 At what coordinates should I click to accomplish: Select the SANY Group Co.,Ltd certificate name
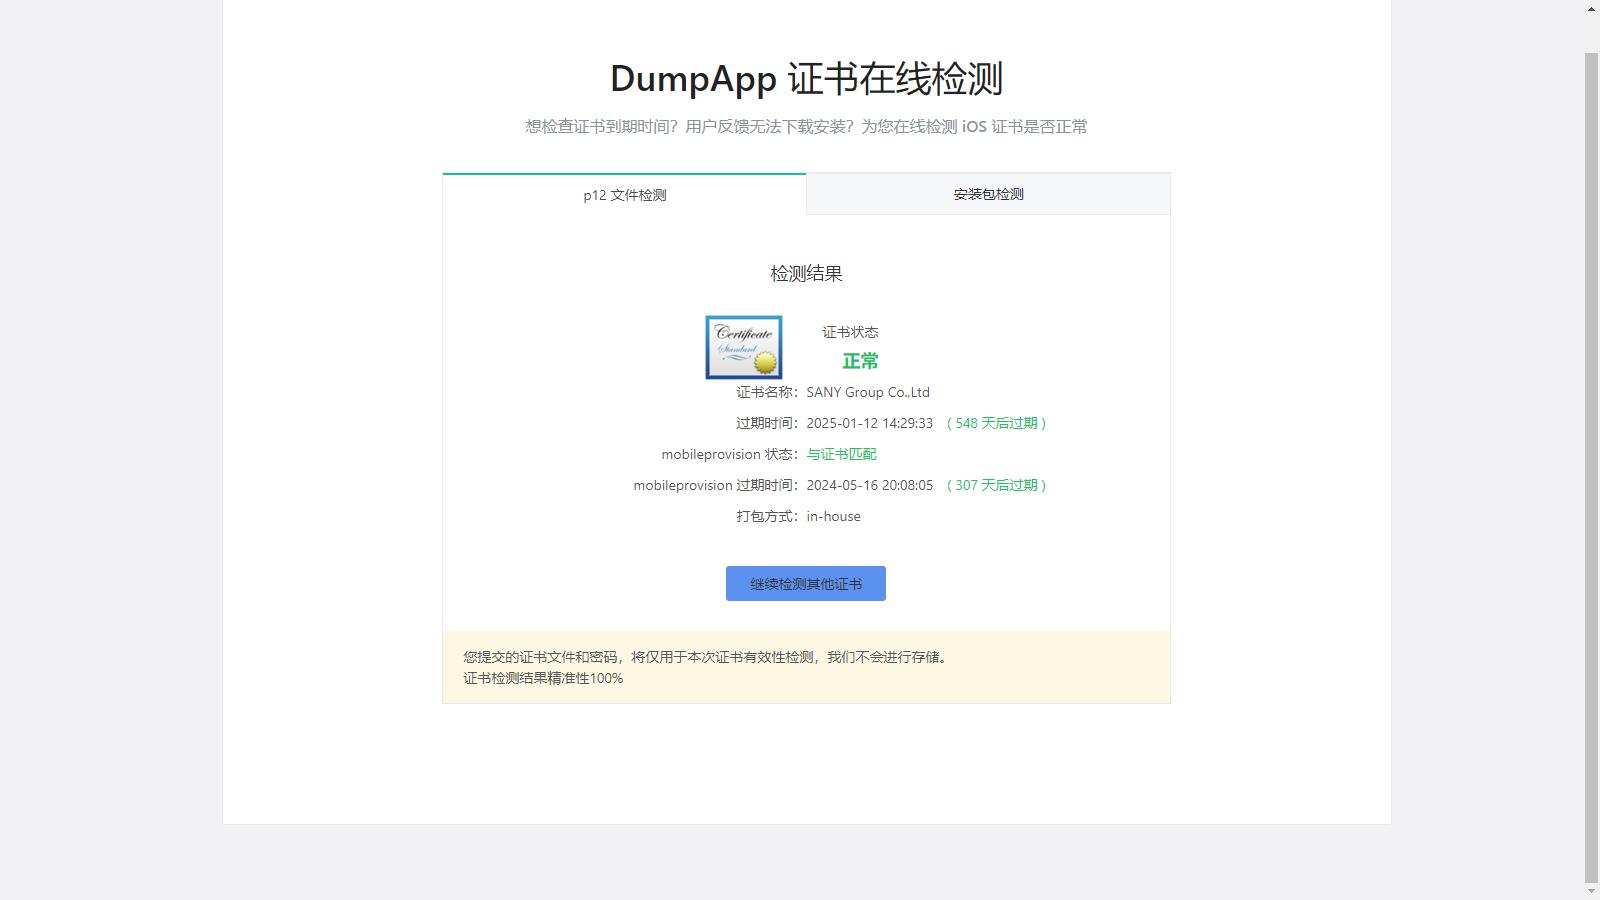868,392
